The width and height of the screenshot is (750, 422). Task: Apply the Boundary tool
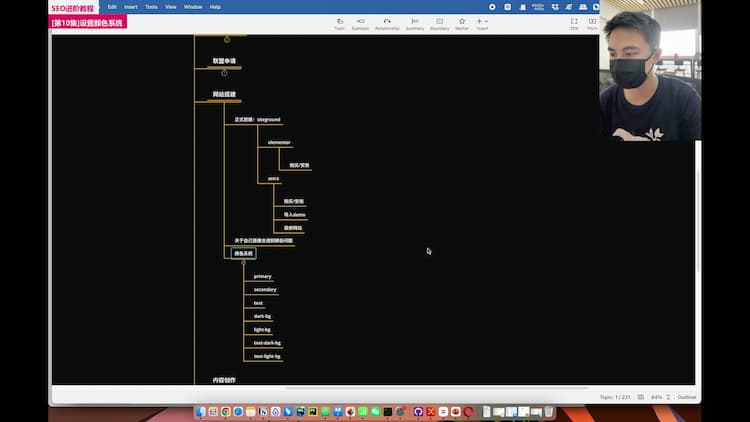pos(439,22)
